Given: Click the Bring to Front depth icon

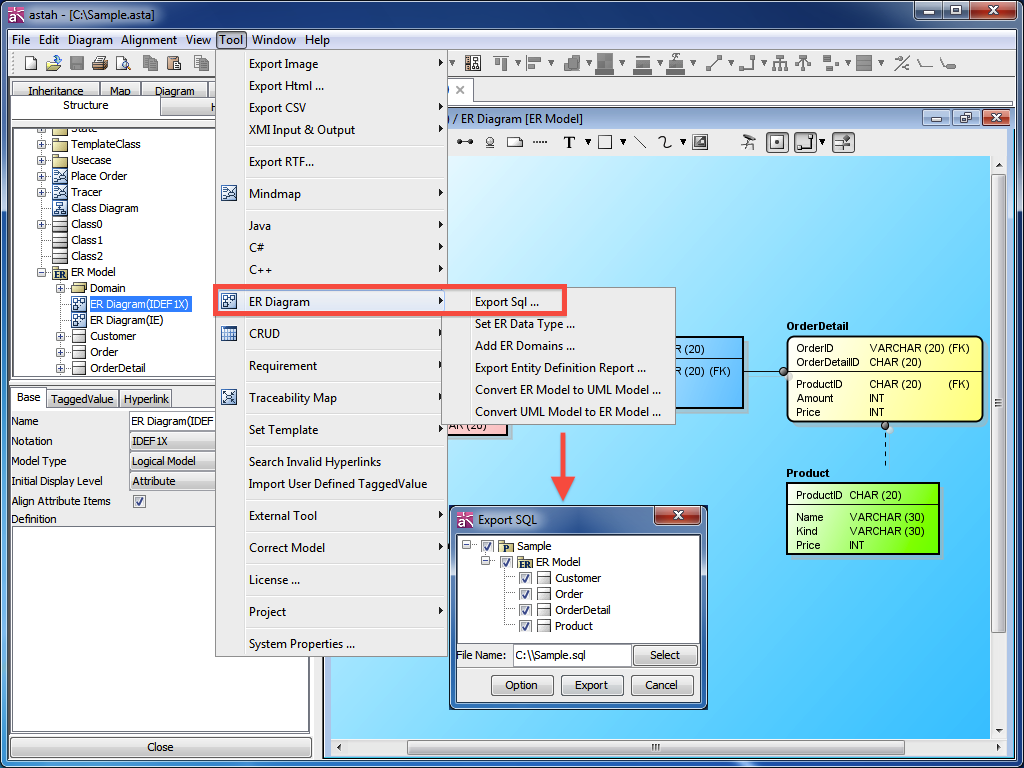Looking at the screenshot, I should click(x=572, y=63).
